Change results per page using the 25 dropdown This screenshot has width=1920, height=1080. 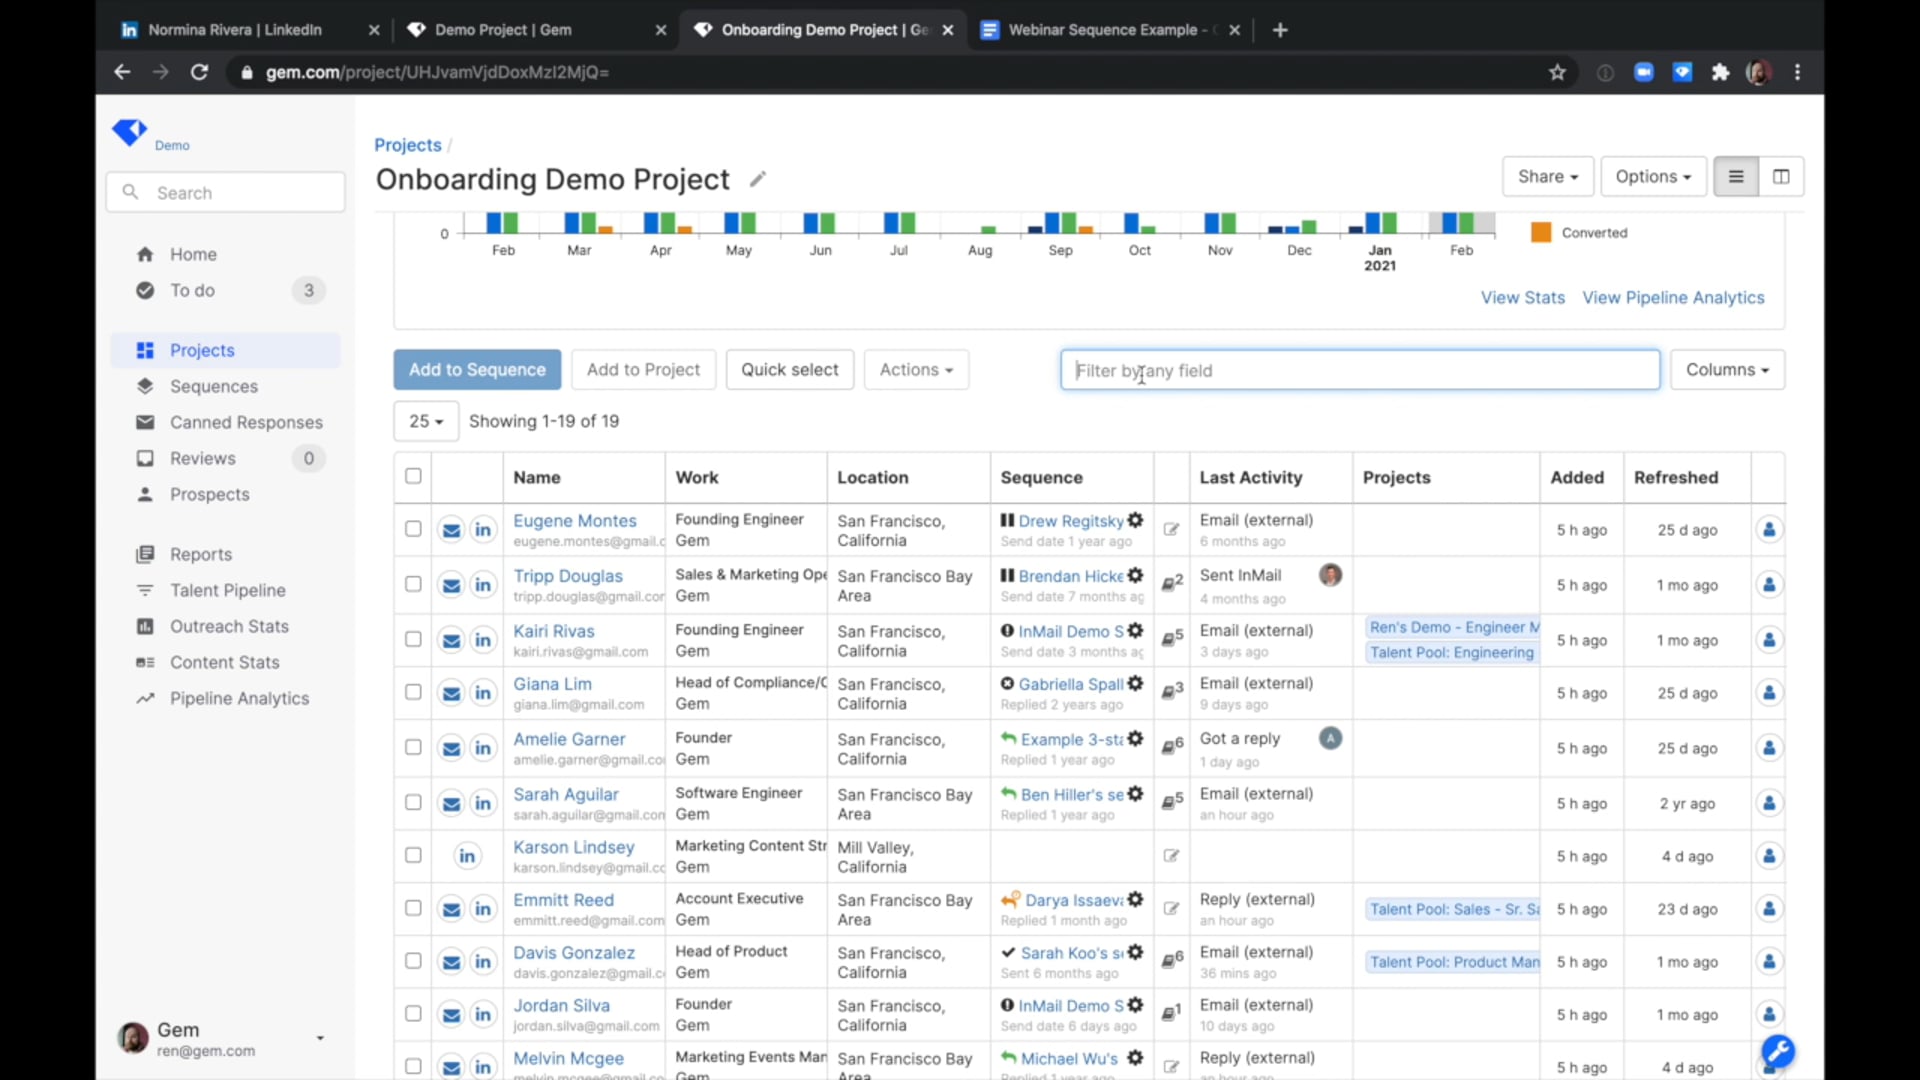pyautogui.click(x=426, y=421)
